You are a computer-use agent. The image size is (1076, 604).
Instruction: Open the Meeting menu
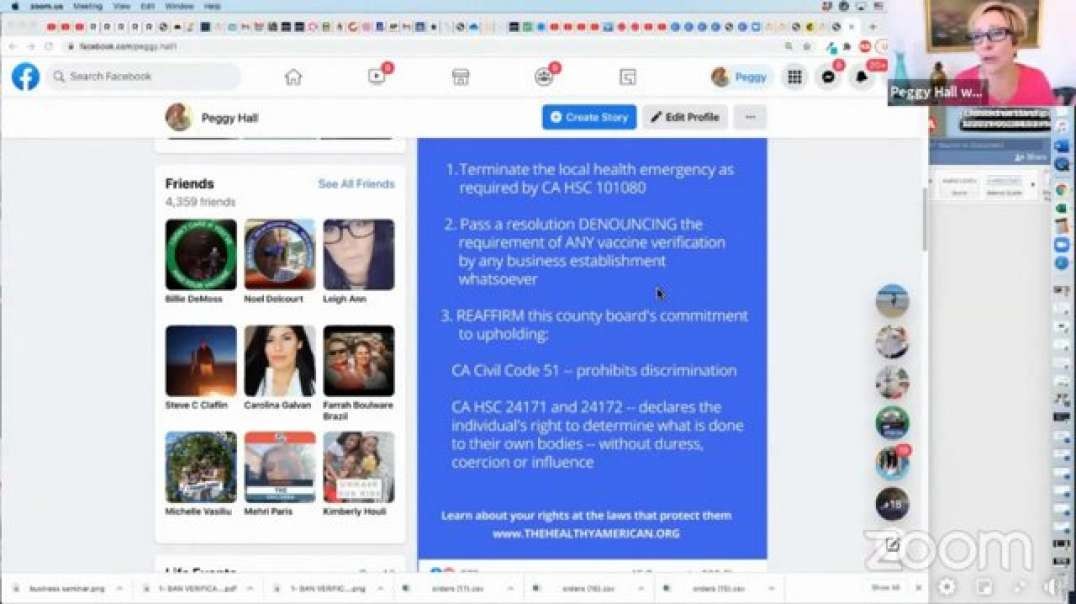(x=88, y=6)
